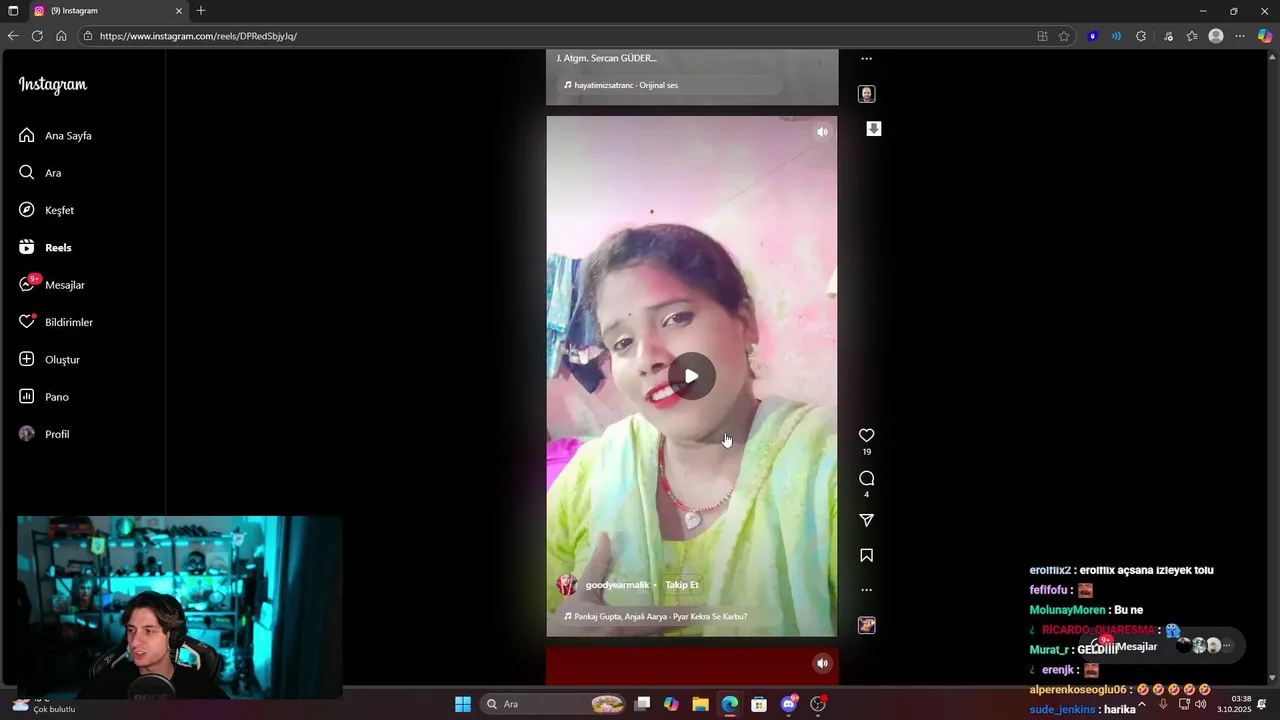Open Microsoft Store from the taskbar

(x=759, y=704)
